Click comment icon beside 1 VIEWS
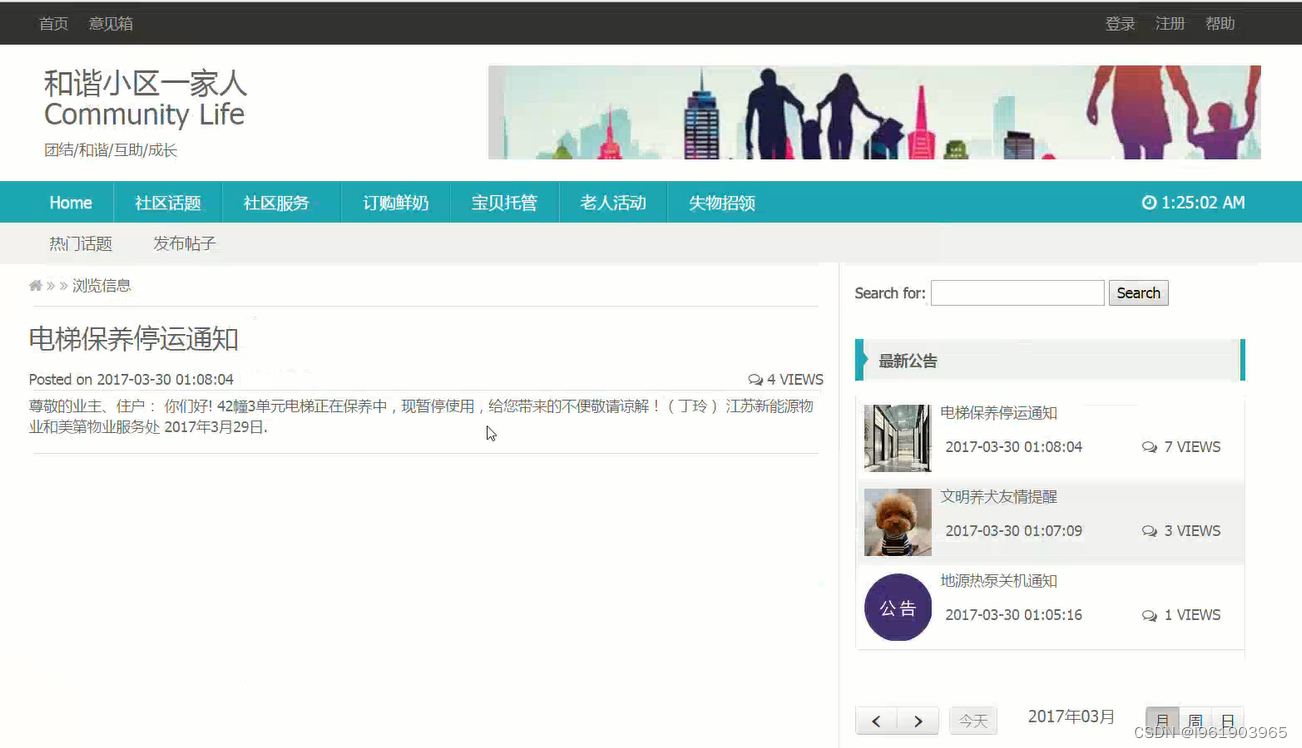This screenshot has width=1302, height=748. coord(1149,615)
